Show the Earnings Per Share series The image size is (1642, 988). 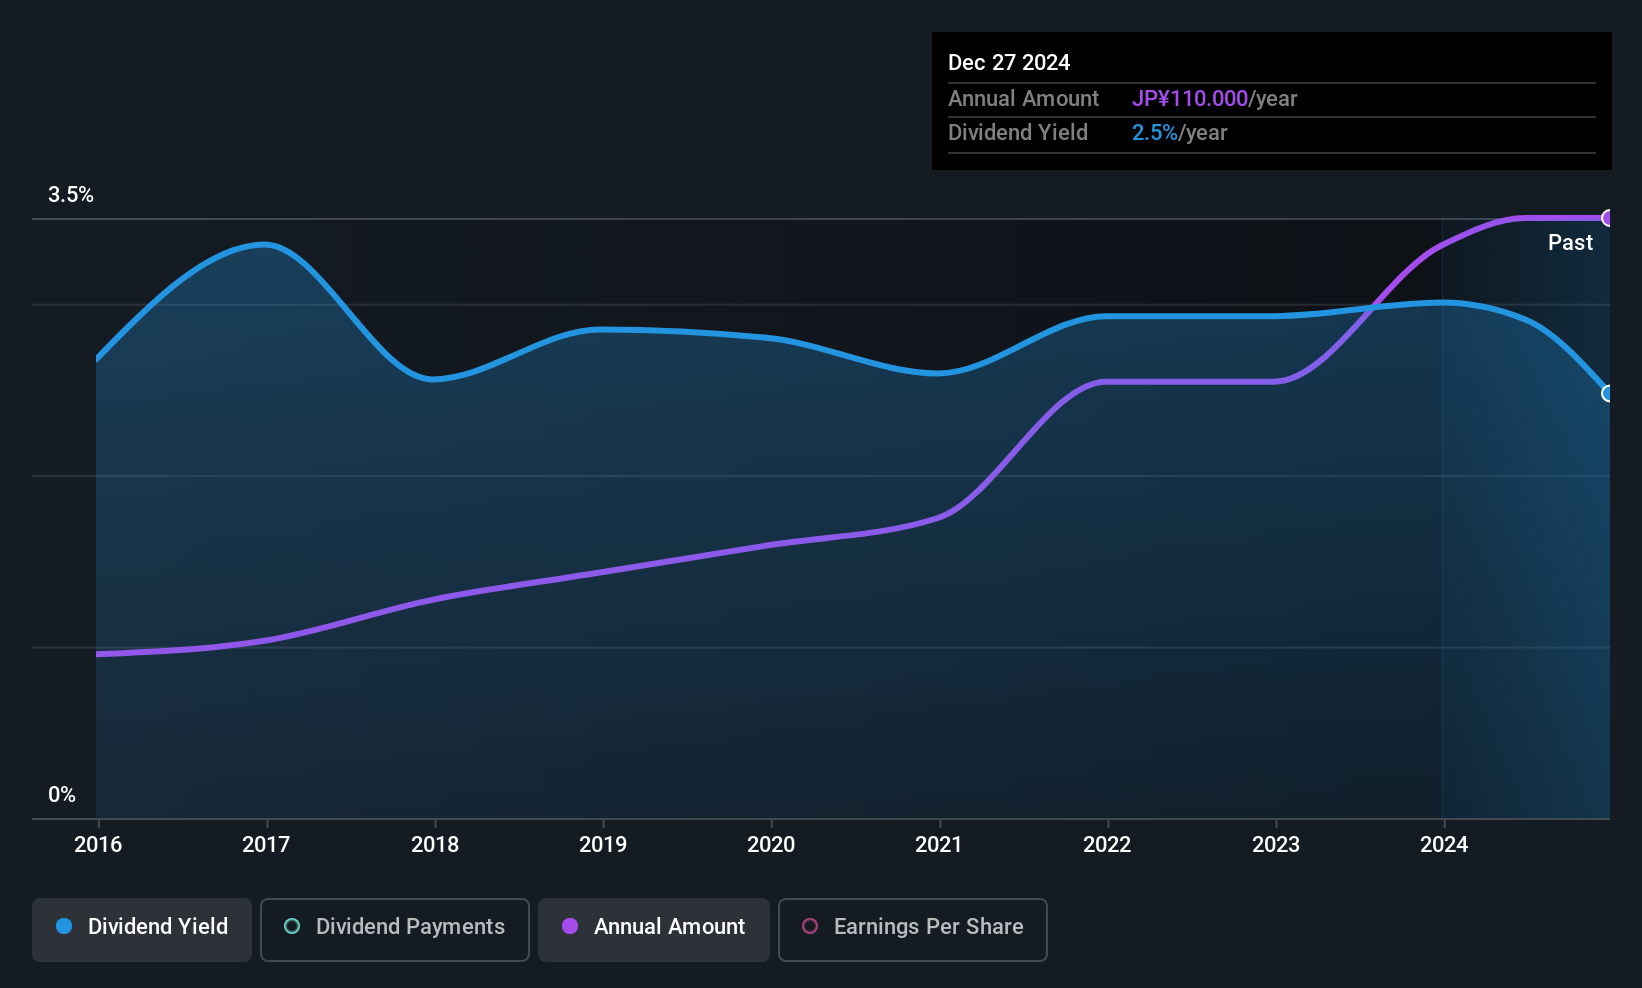tap(912, 927)
